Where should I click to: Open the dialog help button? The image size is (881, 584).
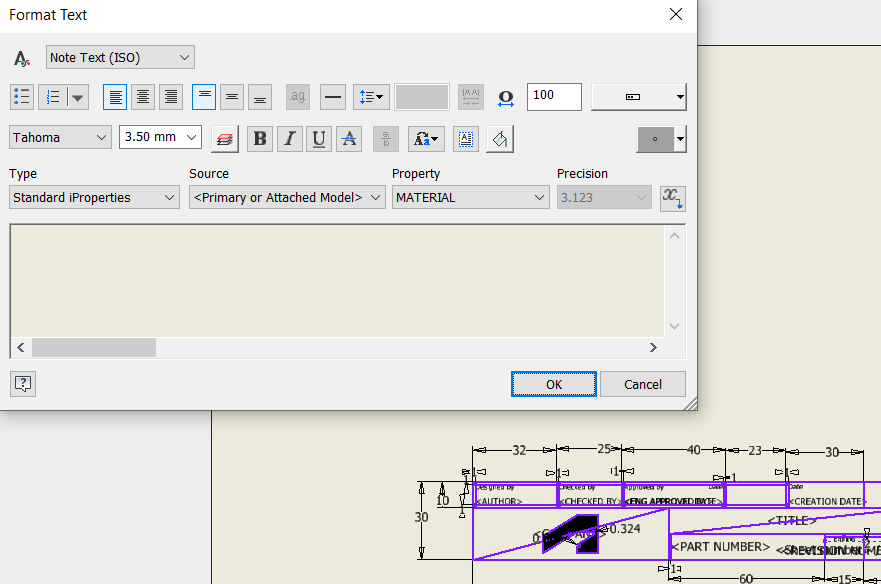(22, 384)
